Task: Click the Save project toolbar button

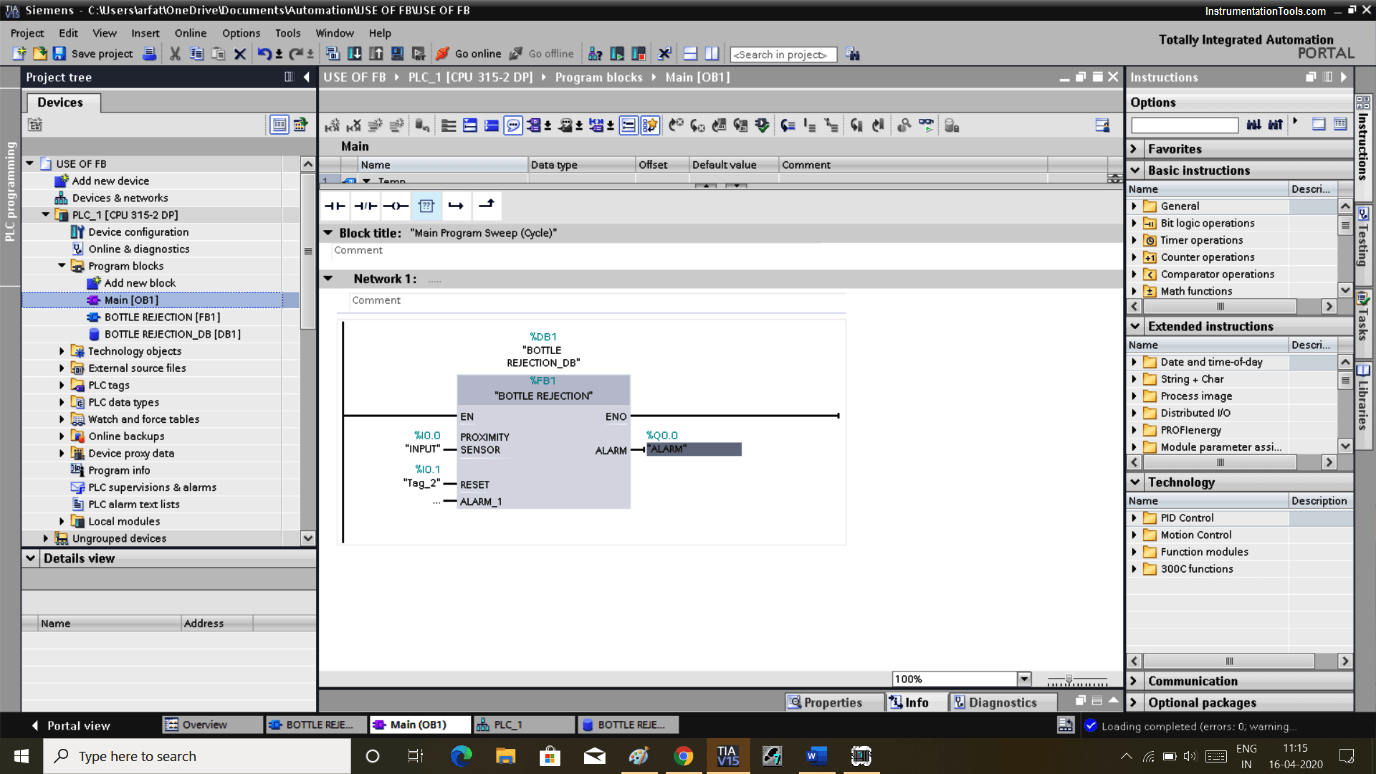Action: pyautogui.click(x=93, y=54)
